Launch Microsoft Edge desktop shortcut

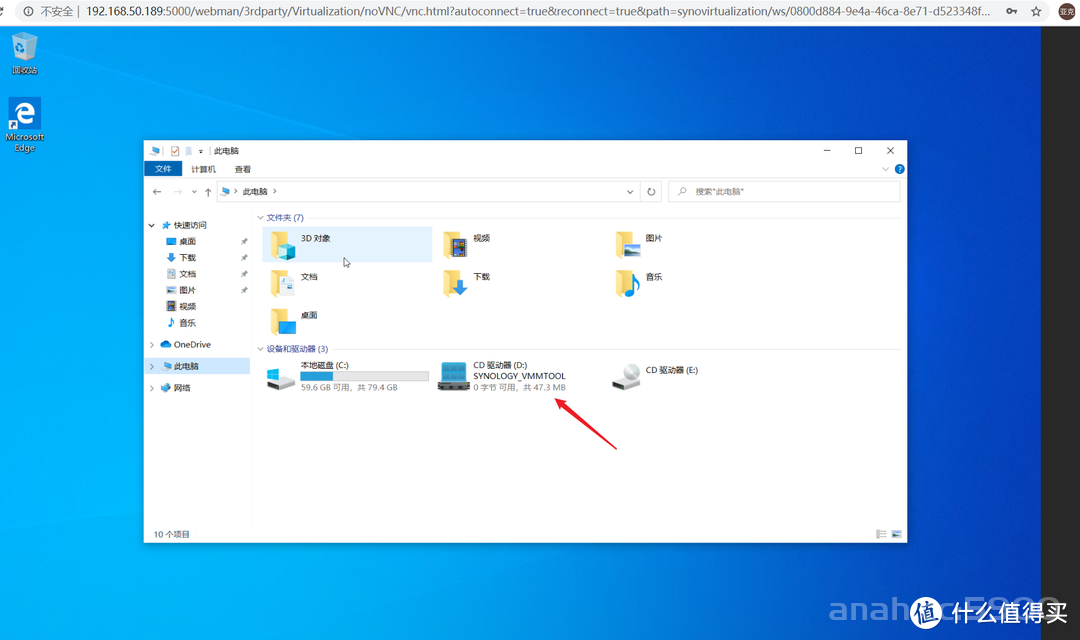coord(25,125)
